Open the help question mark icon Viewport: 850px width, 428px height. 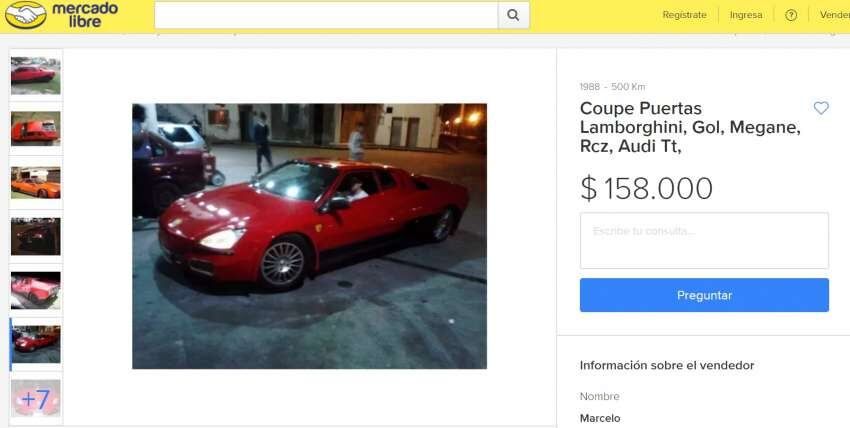point(791,15)
